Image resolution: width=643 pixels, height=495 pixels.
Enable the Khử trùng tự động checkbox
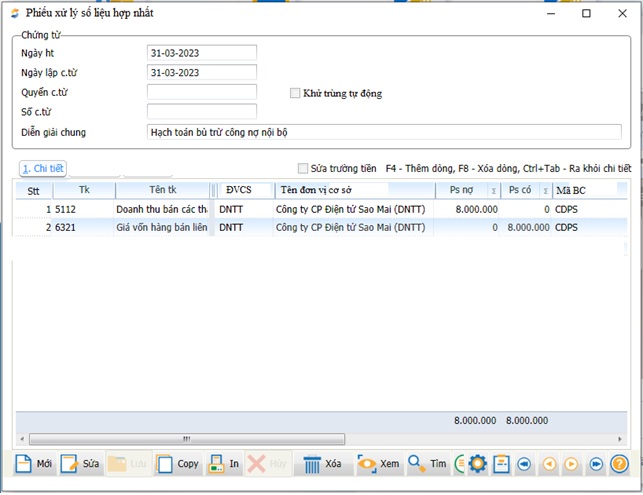pos(295,93)
